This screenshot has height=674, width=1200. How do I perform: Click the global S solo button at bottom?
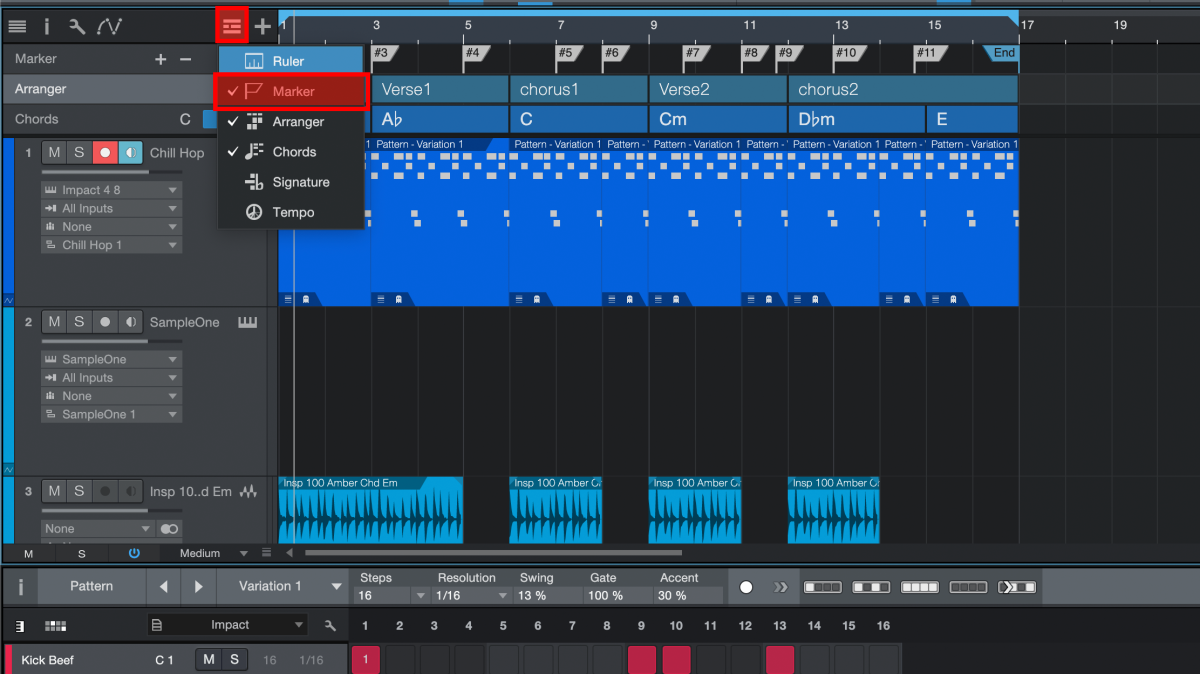pos(82,553)
